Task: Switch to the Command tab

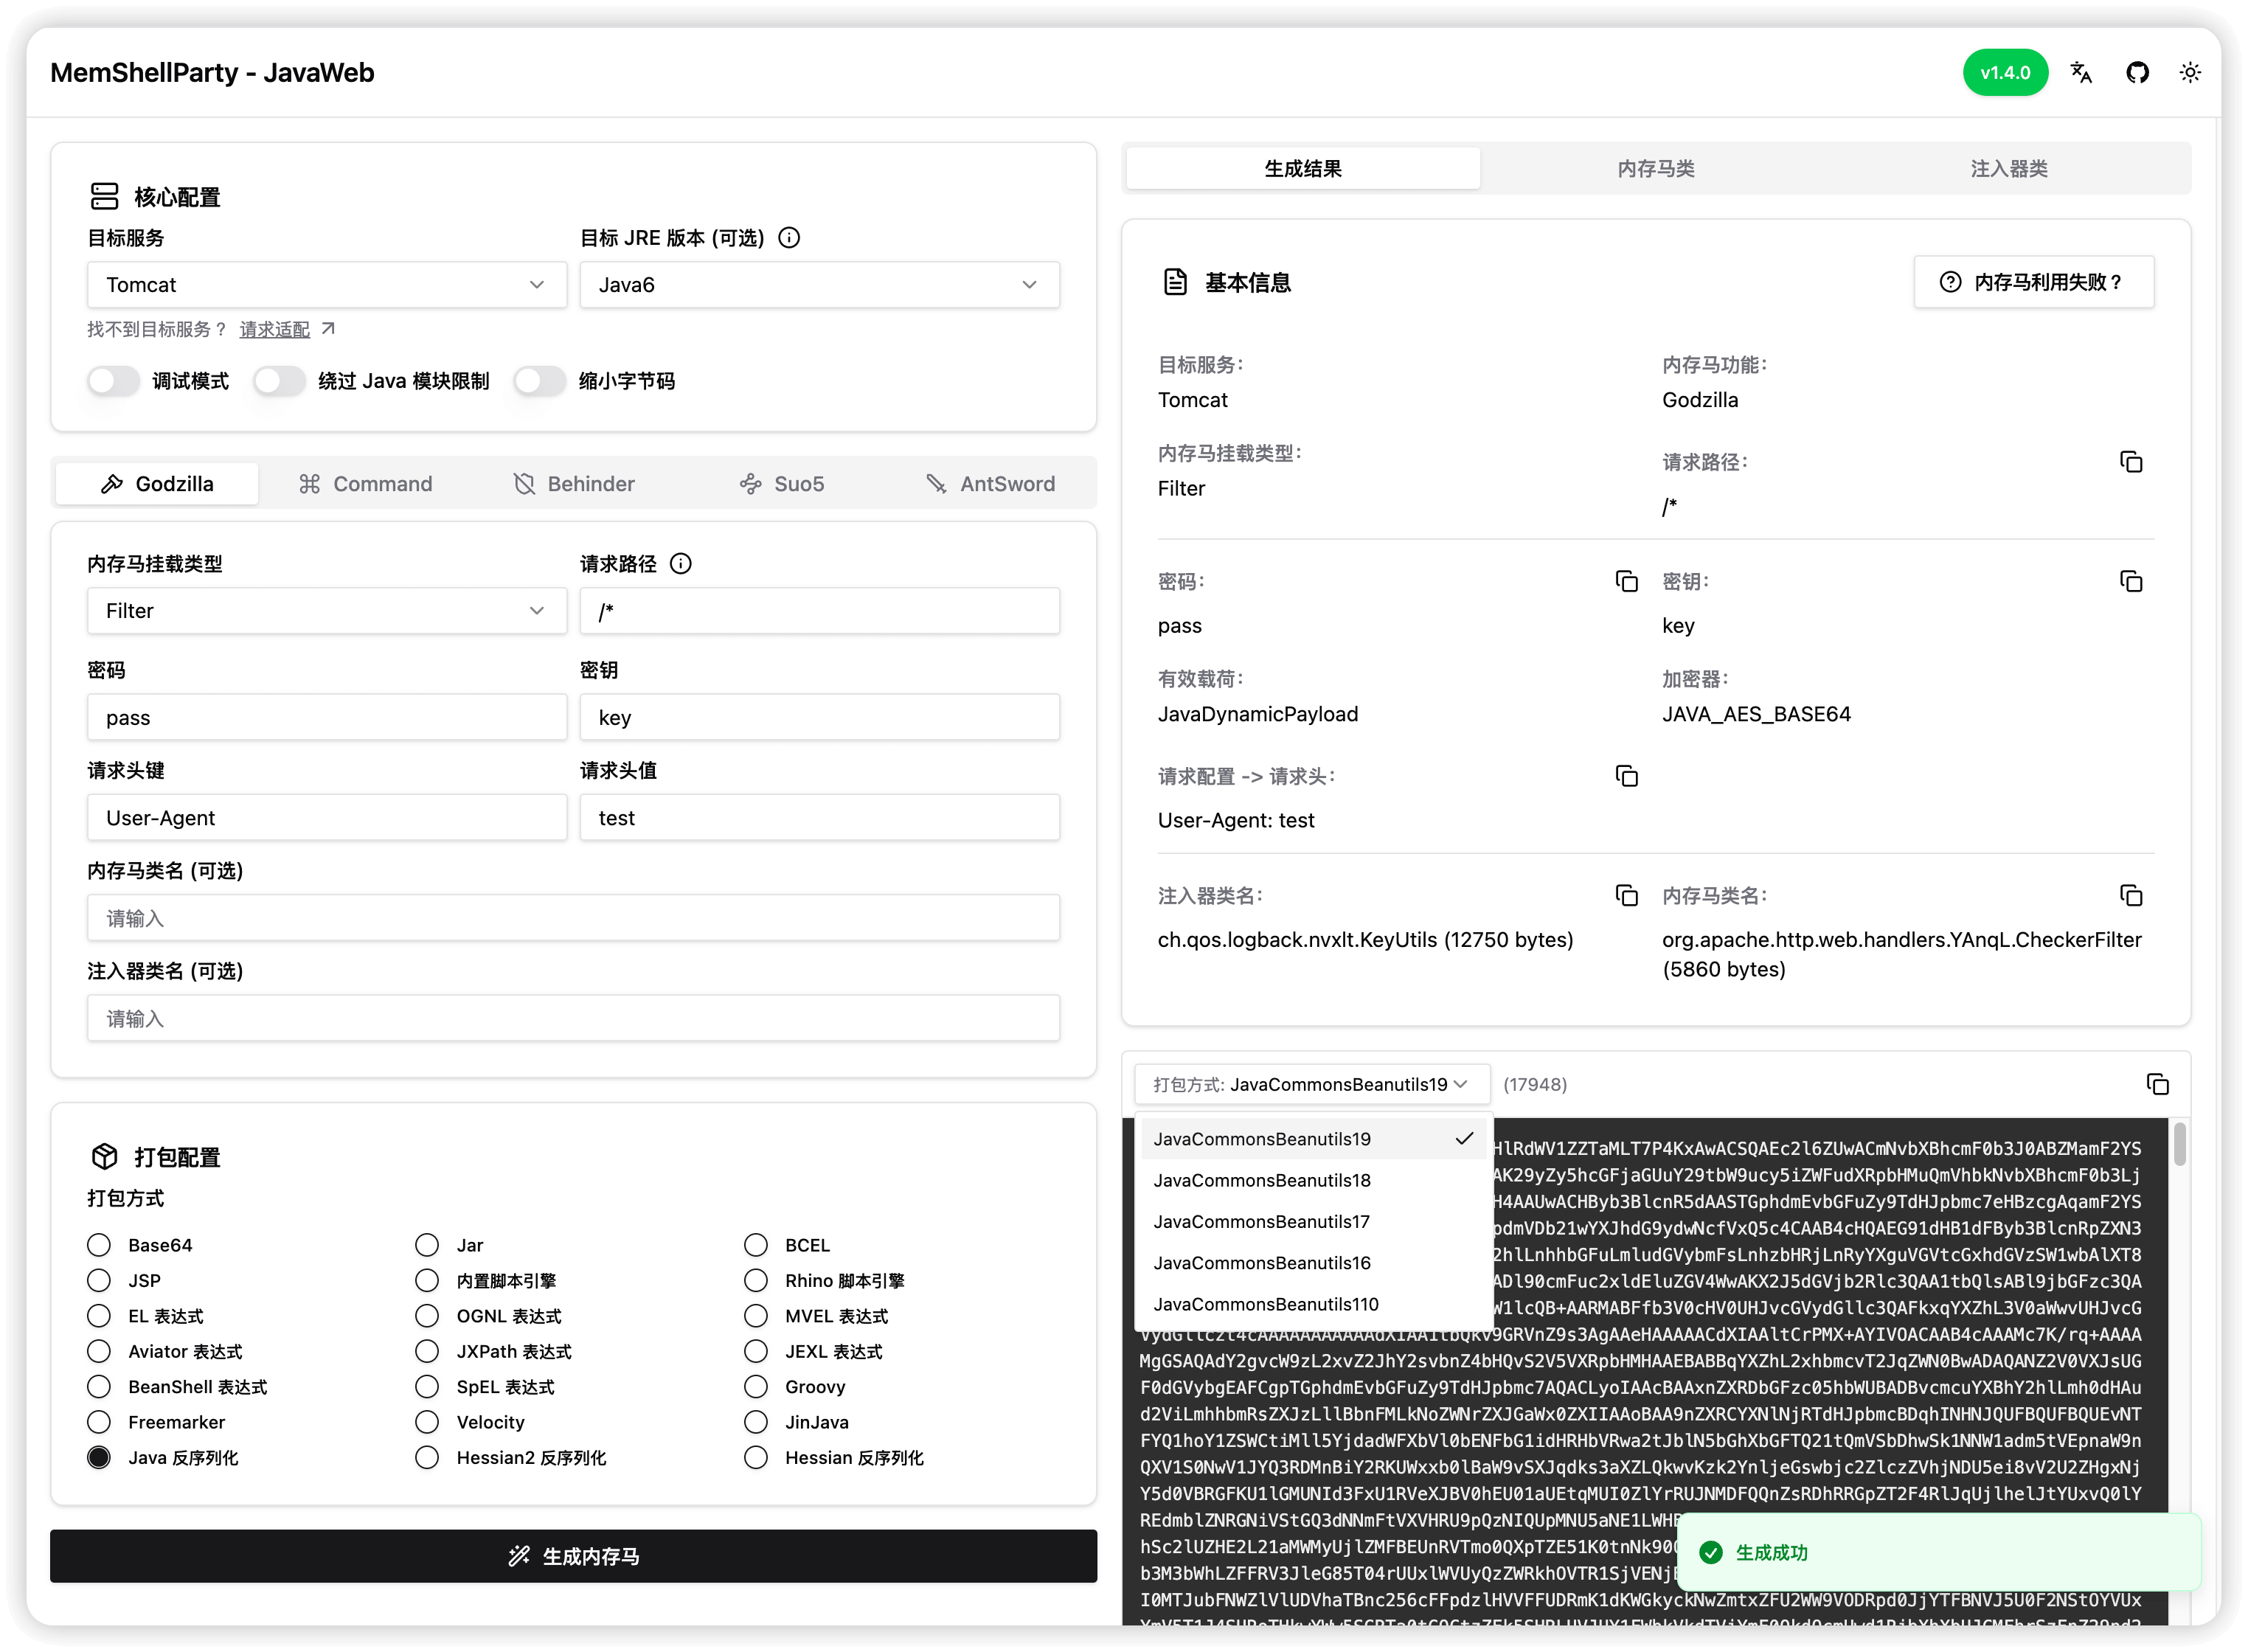Action: [x=365, y=484]
